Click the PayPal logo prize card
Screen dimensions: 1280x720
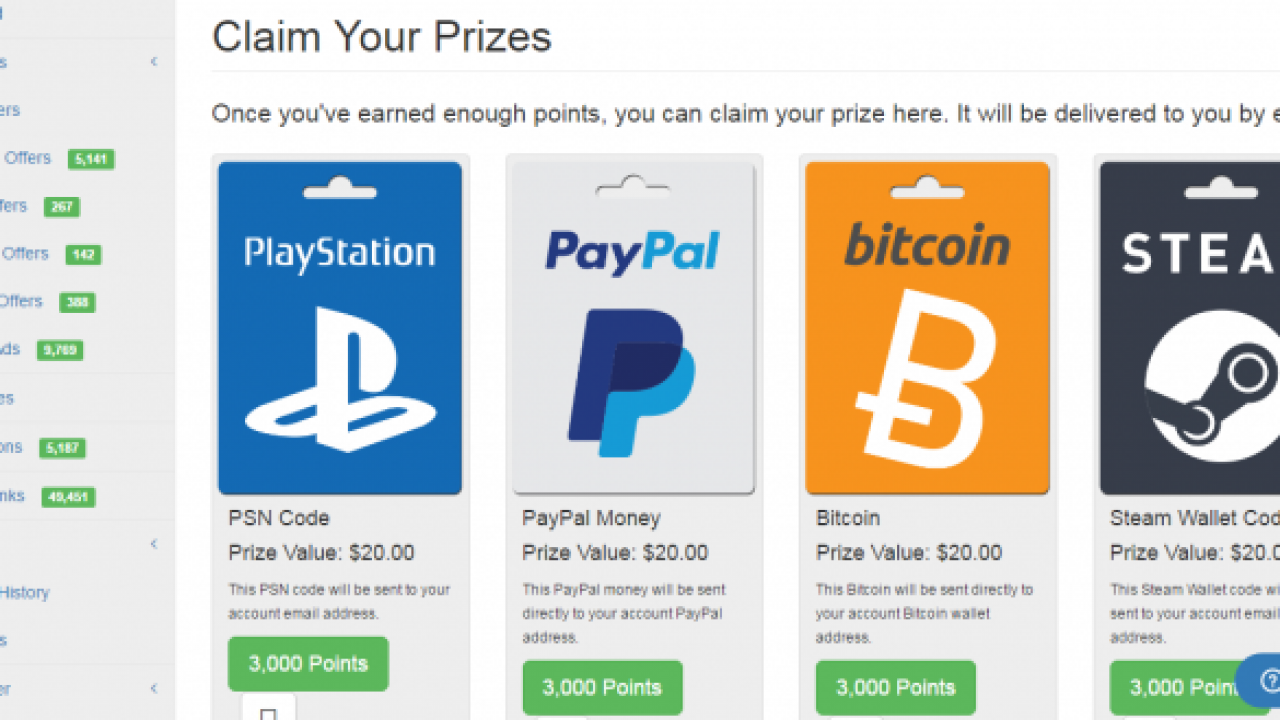[x=633, y=328]
